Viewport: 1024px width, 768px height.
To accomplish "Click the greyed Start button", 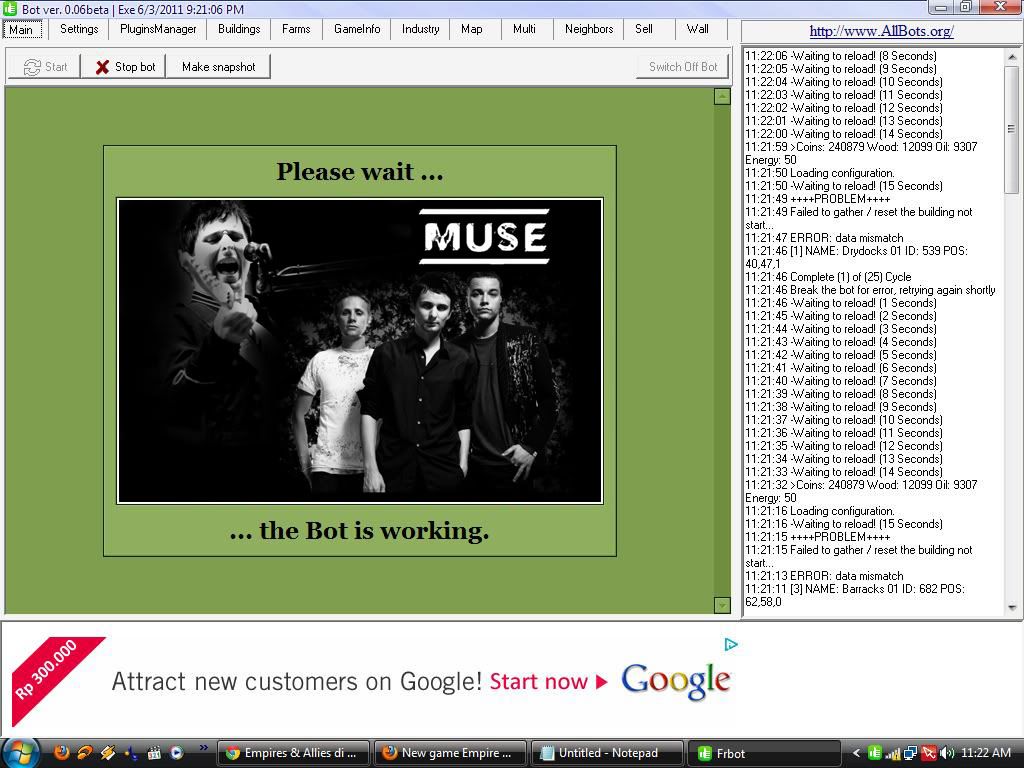I will click(45, 67).
